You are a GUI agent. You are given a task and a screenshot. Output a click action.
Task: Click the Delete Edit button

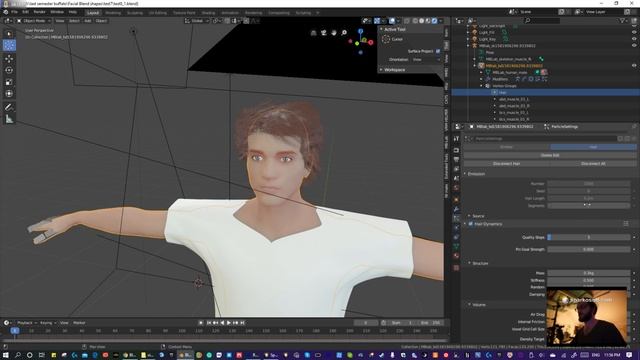point(550,155)
